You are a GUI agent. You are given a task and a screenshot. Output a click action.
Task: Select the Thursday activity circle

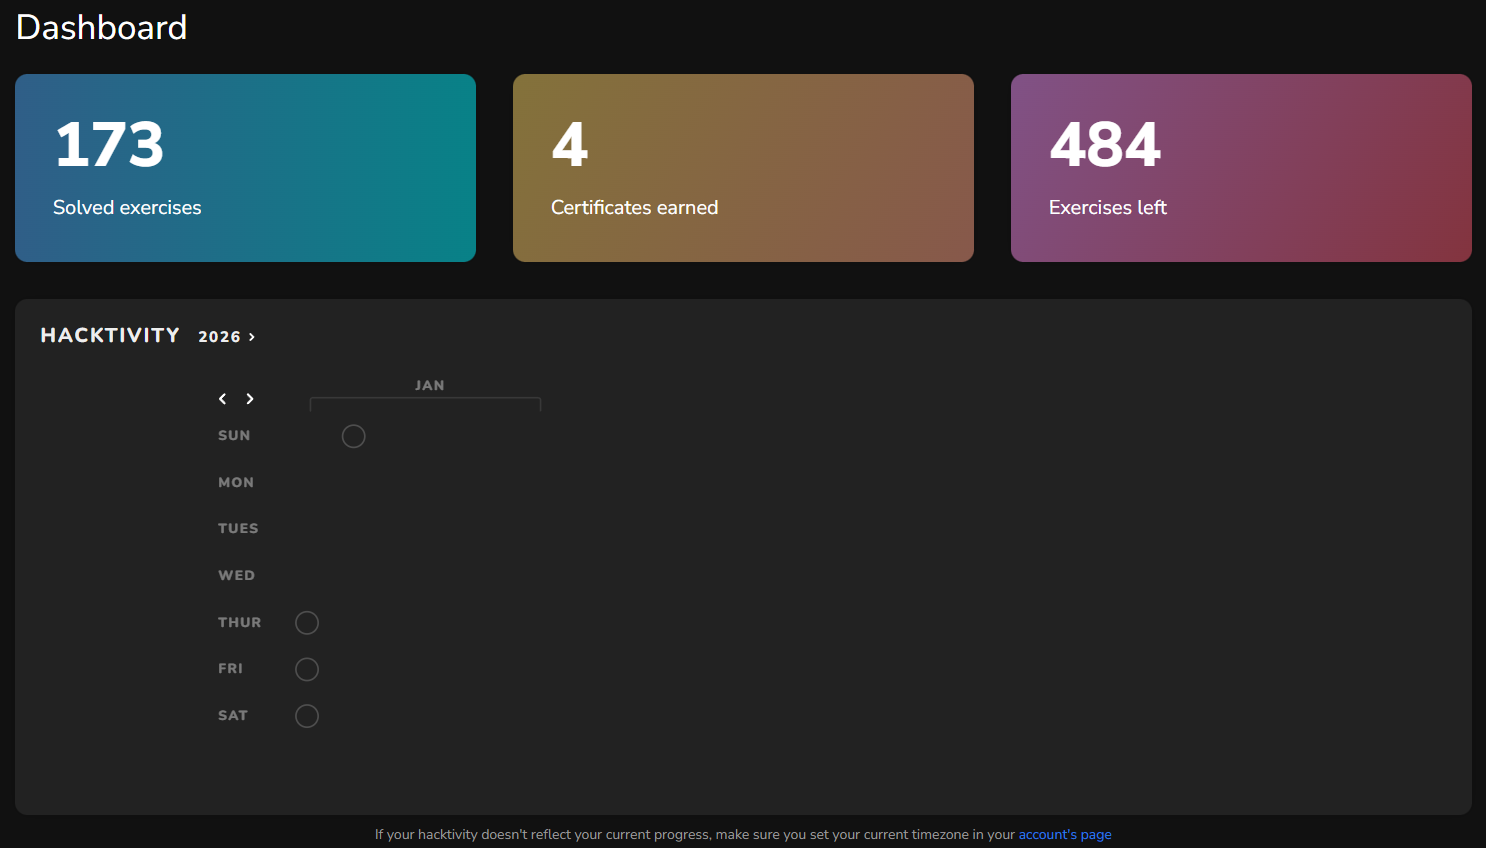pyautogui.click(x=307, y=623)
